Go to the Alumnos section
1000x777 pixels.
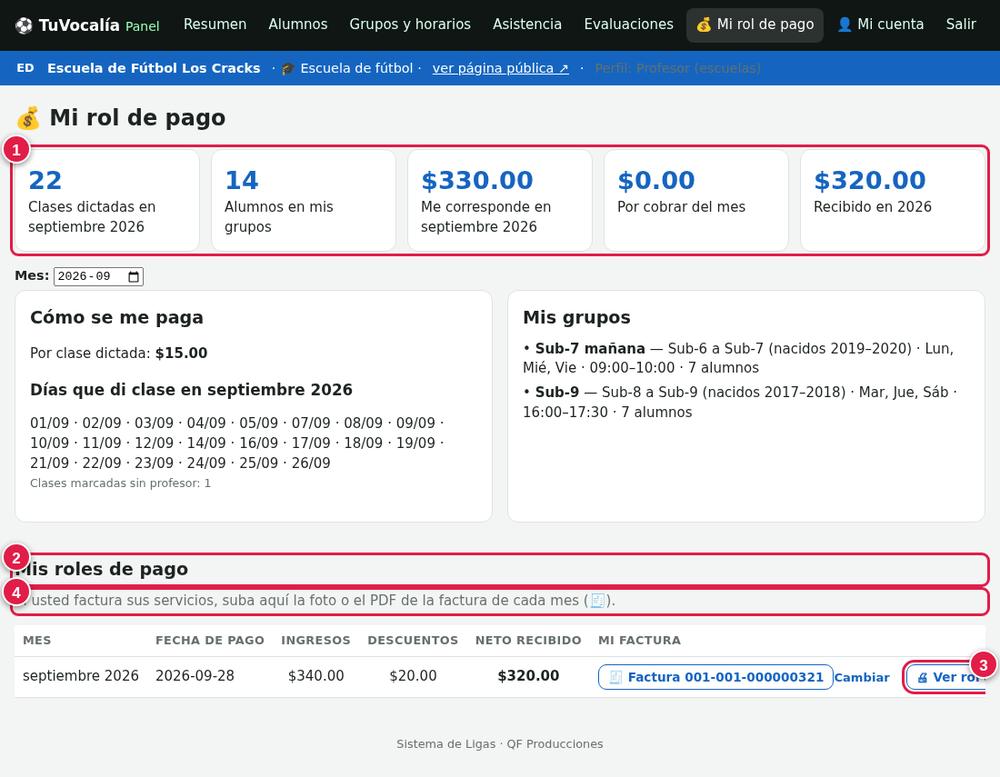[298, 24]
